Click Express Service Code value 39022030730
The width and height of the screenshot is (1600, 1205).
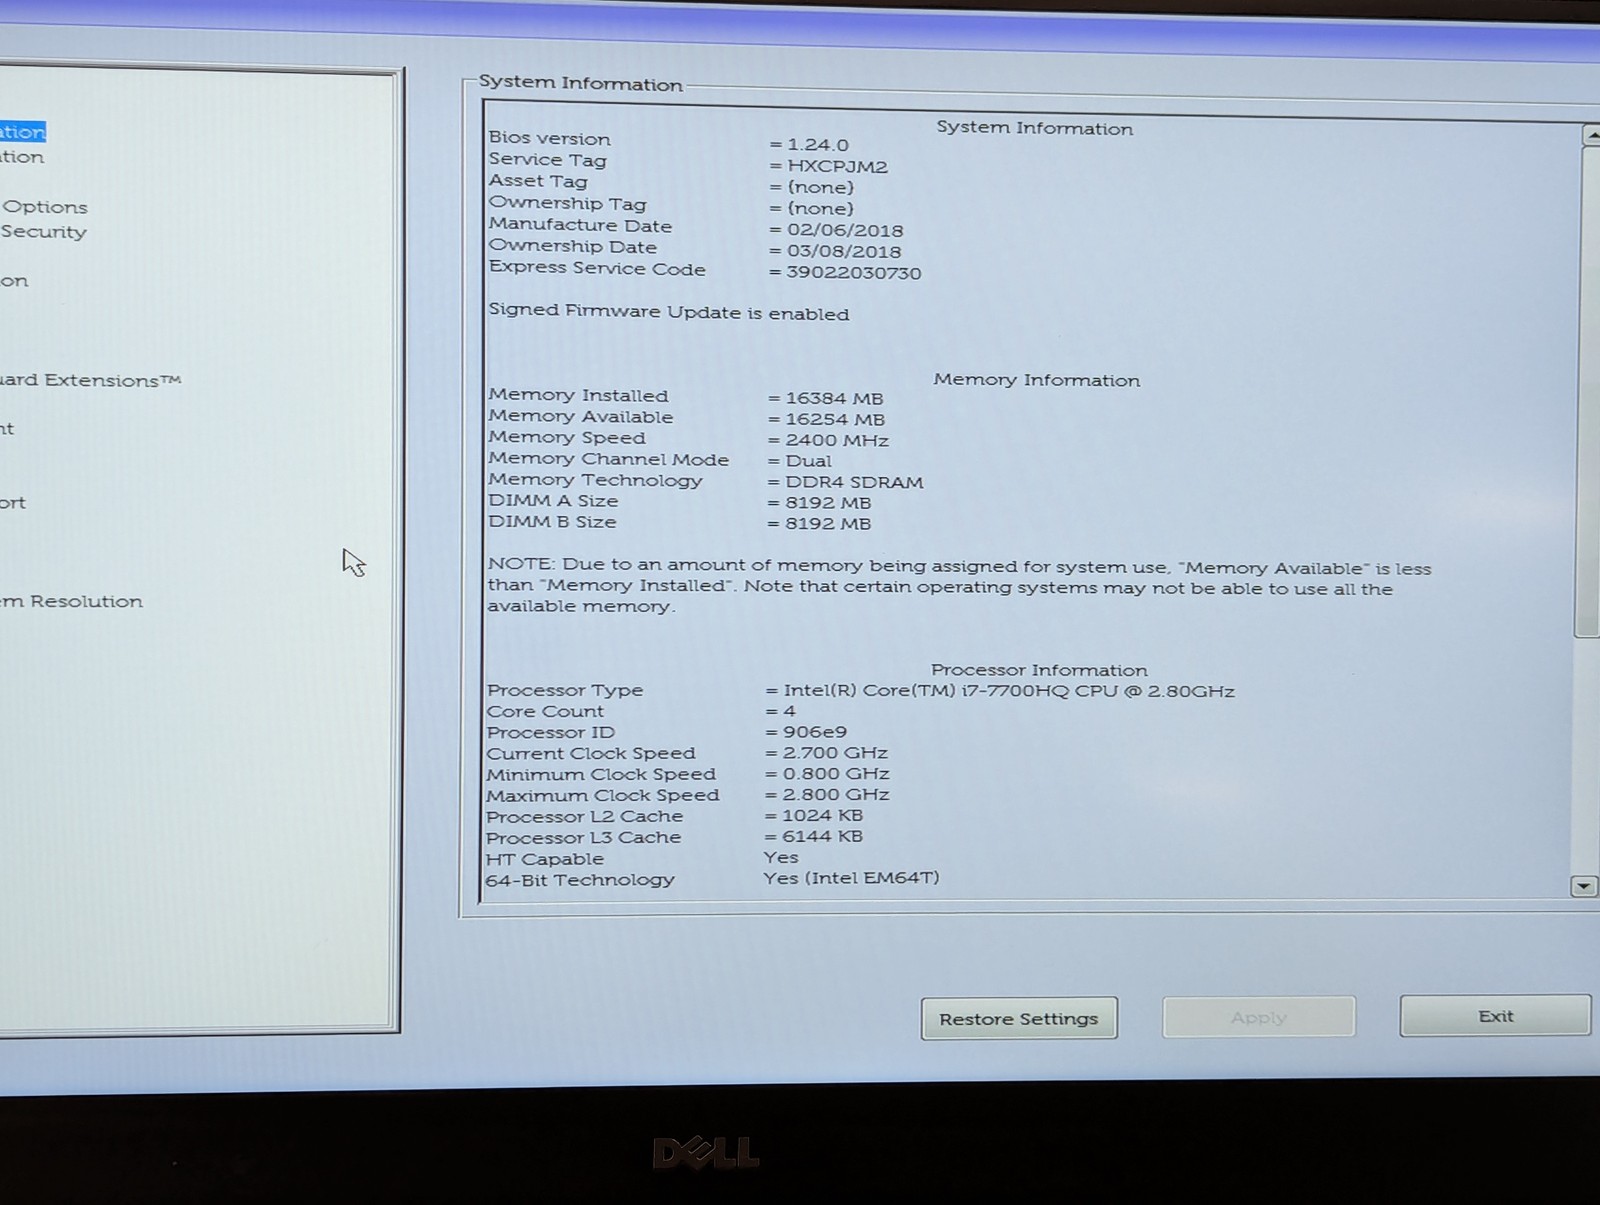point(853,272)
